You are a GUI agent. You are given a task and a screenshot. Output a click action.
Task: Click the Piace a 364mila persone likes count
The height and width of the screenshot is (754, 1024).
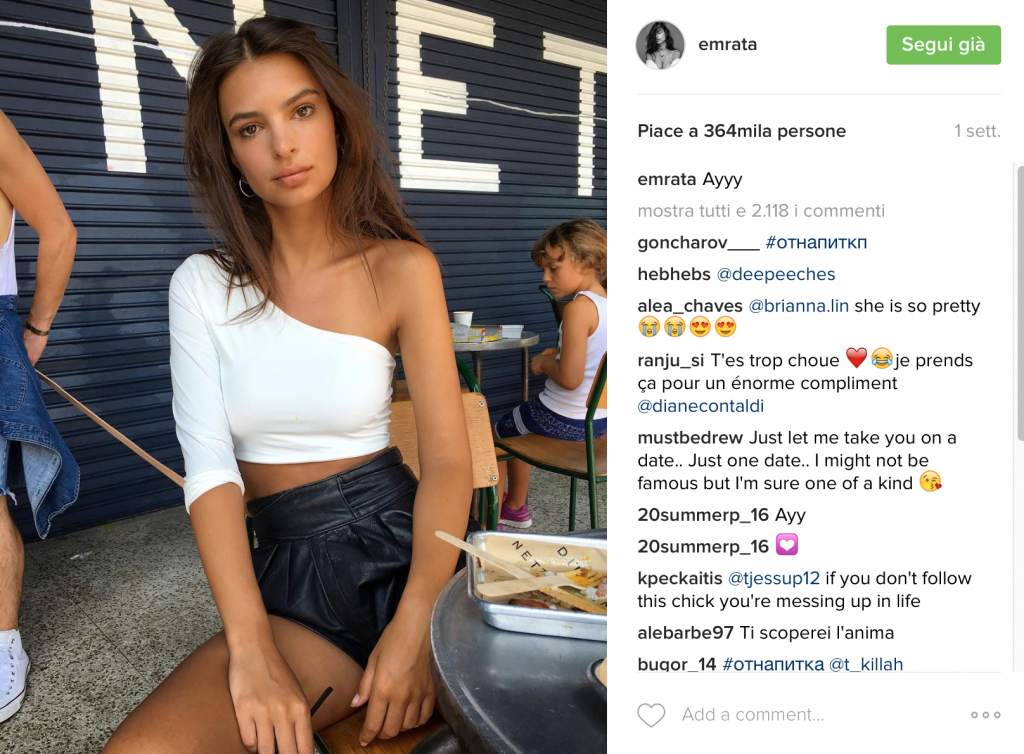pyautogui.click(x=741, y=131)
